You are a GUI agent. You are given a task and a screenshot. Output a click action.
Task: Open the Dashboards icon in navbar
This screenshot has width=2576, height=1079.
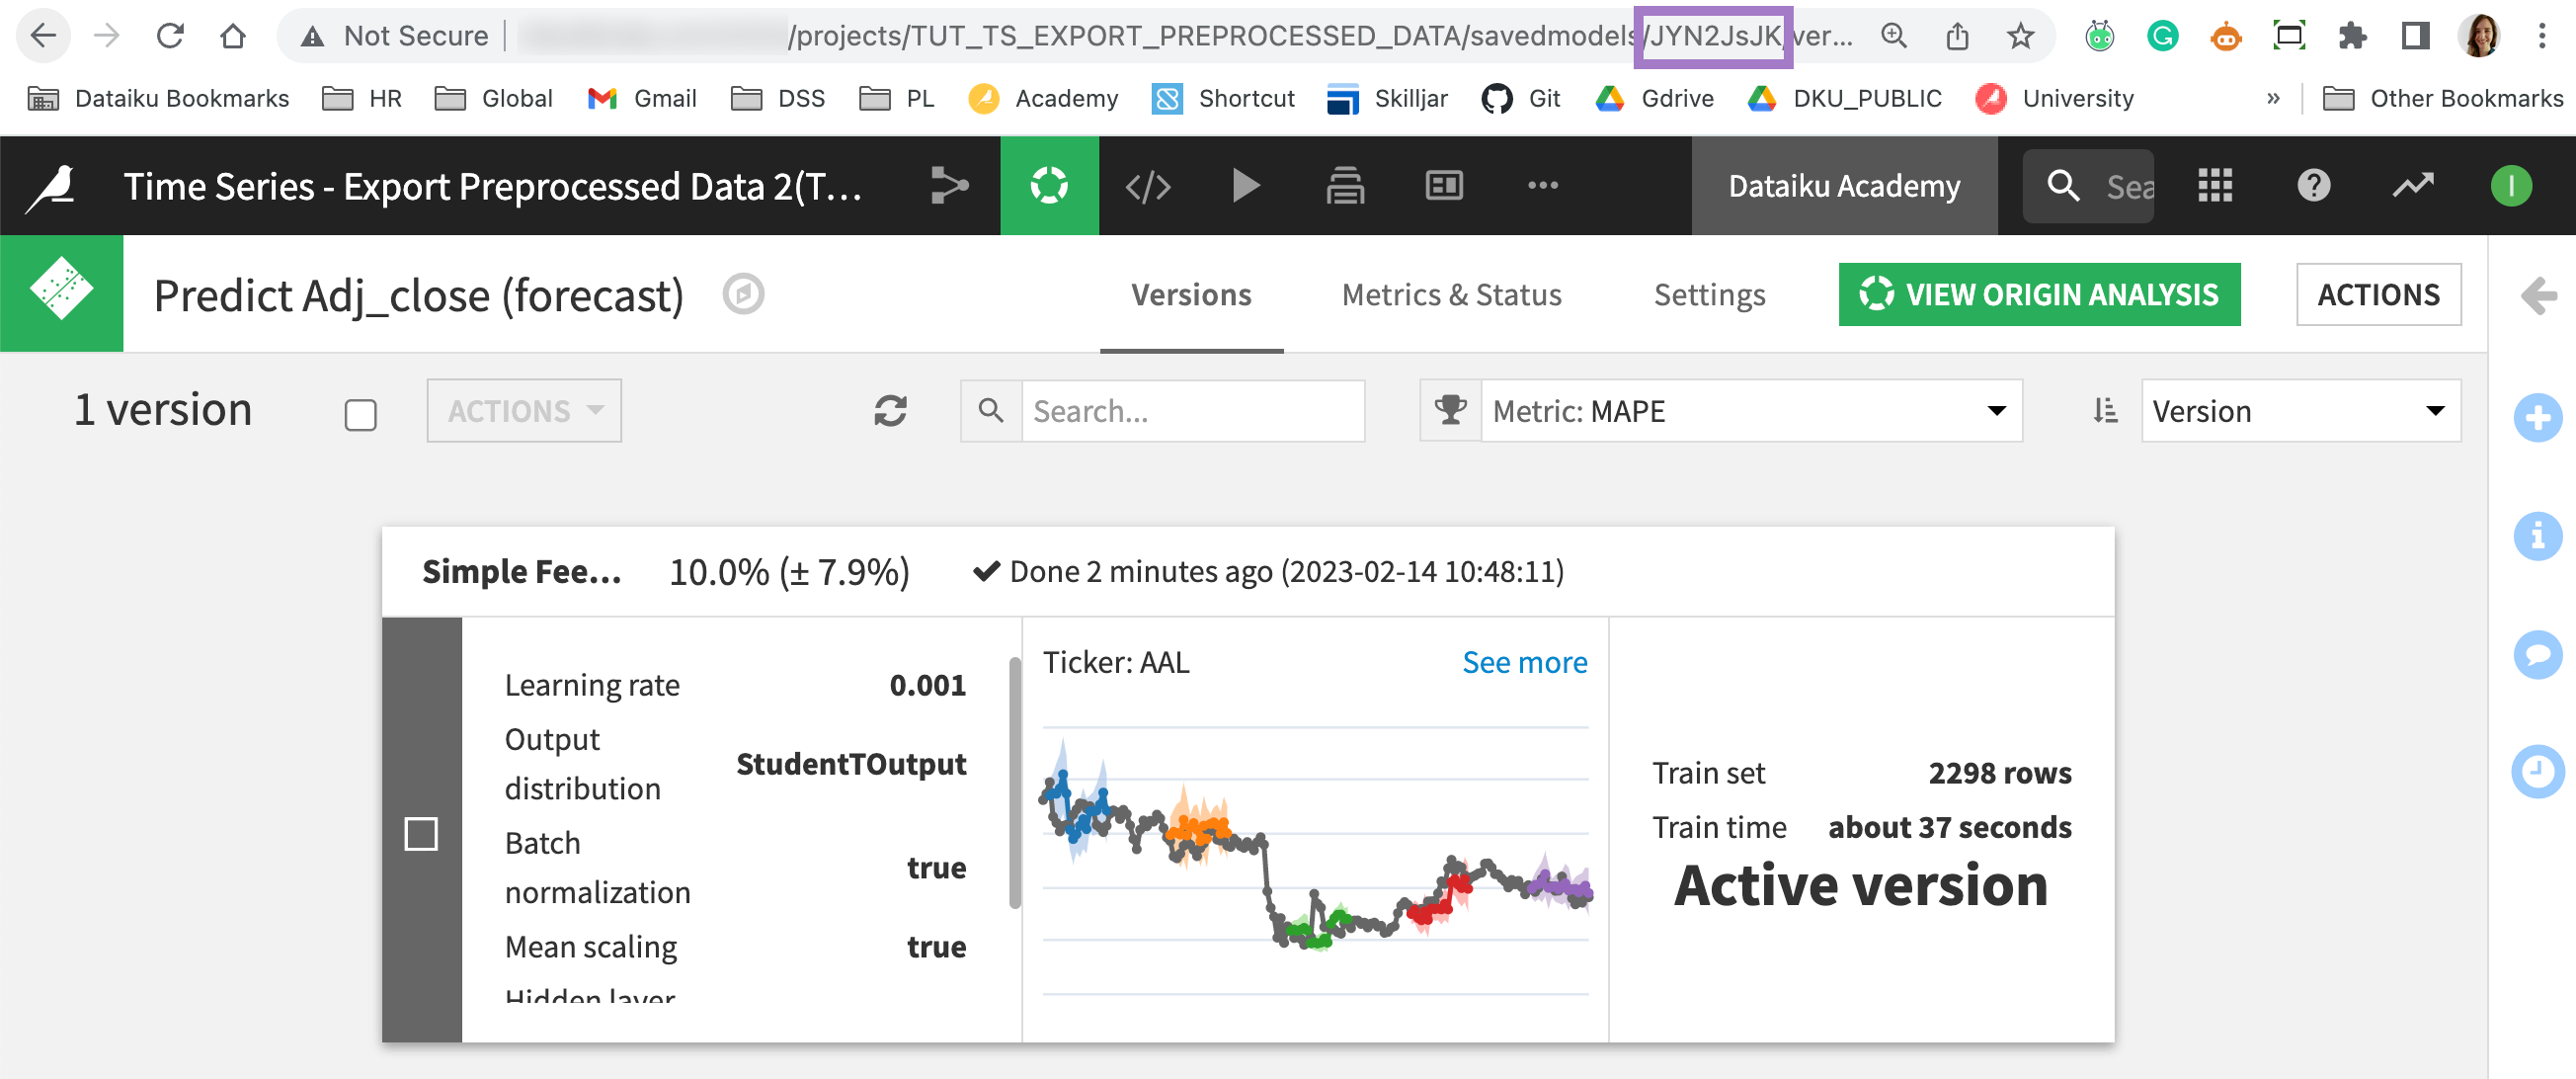[1443, 186]
